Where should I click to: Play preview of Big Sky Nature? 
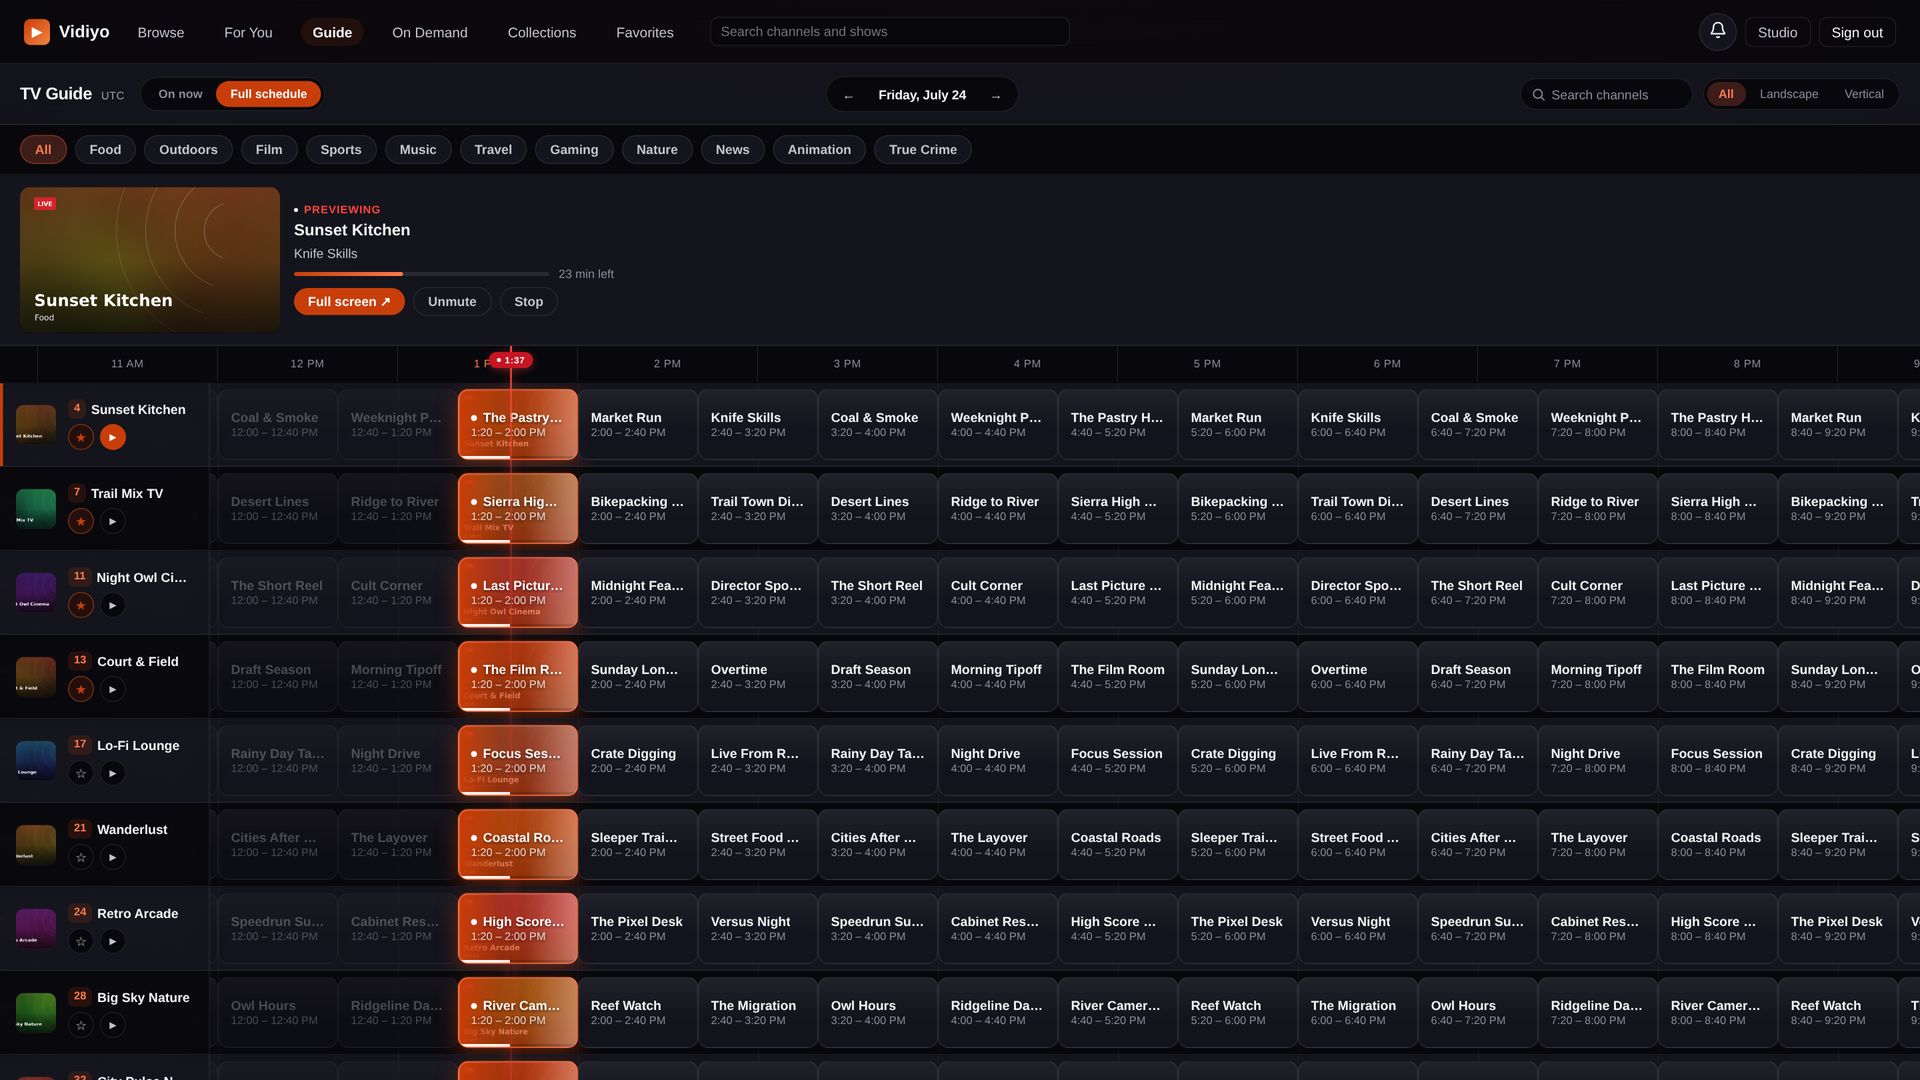(113, 1025)
